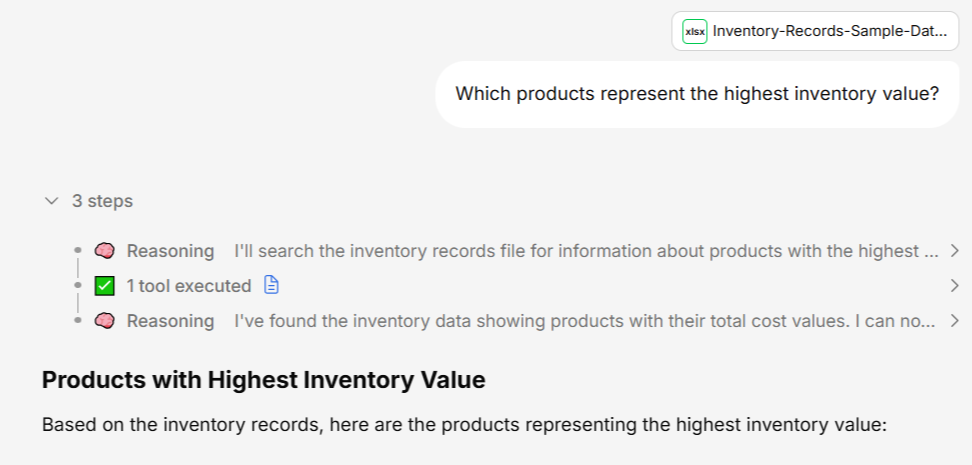Click the "Products with Highest Inventory Value" heading
Screen dimensions: 972x465
(x=263, y=380)
